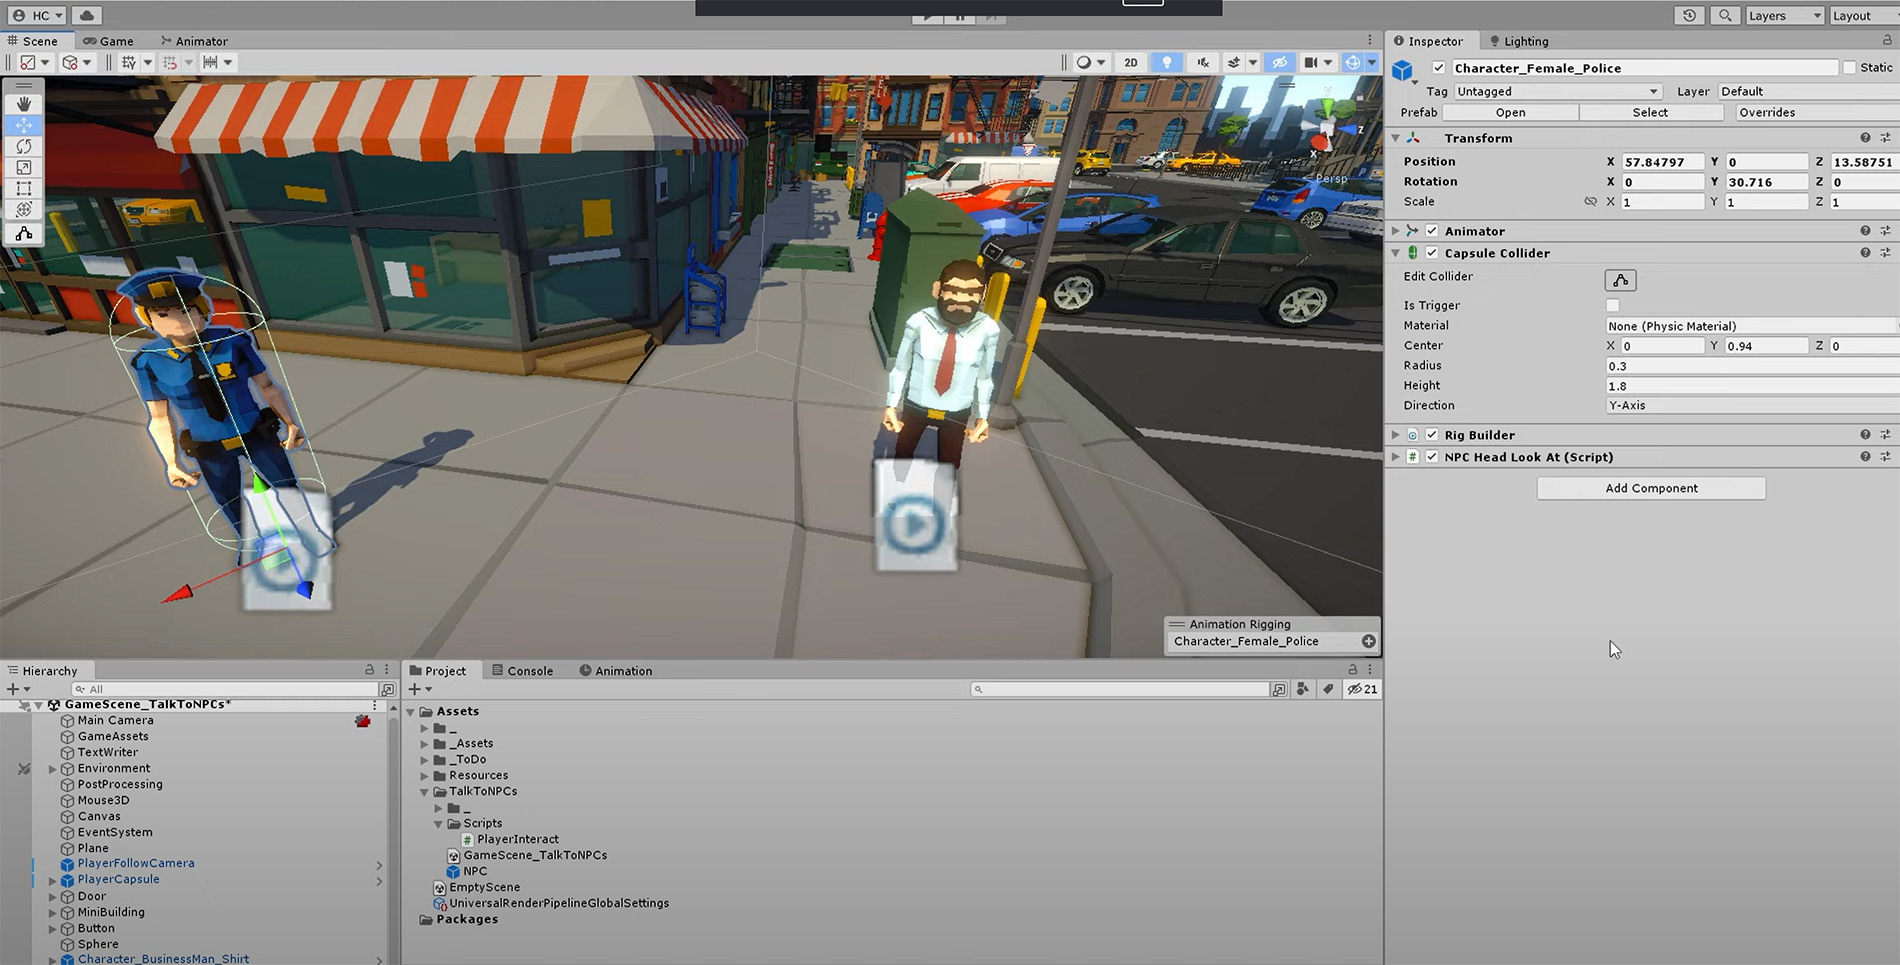The width and height of the screenshot is (1900, 965).
Task: Expand the Rig Builder component
Action: pyautogui.click(x=1396, y=435)
